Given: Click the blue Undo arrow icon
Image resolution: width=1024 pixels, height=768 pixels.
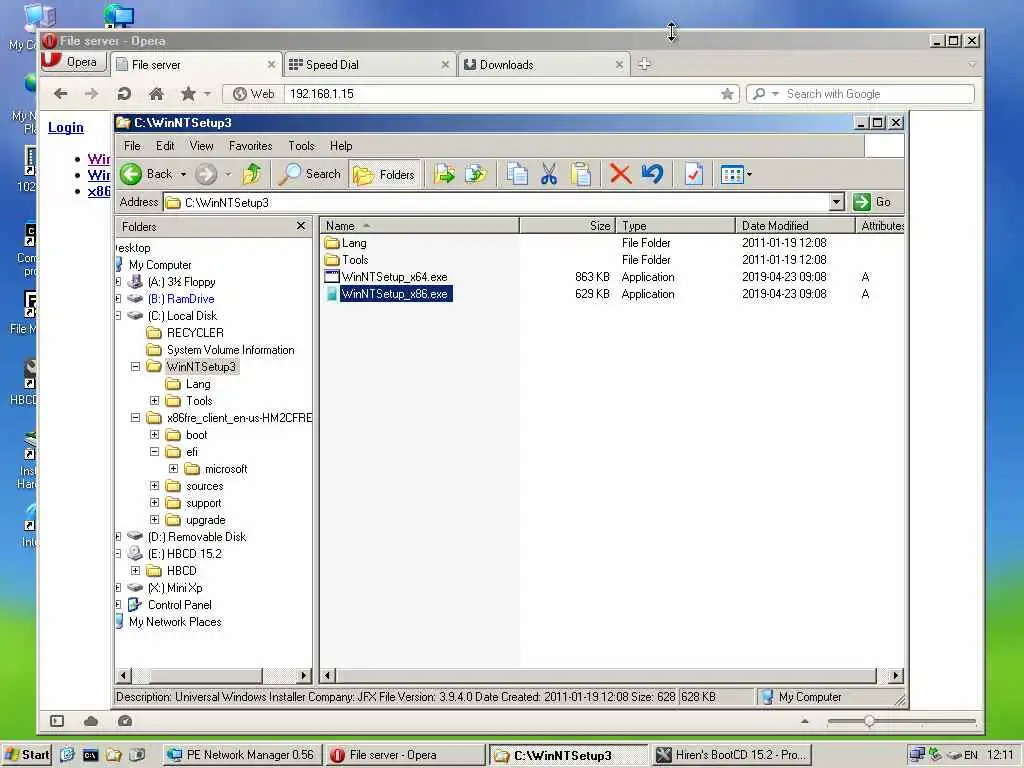Looking at the screenshot, I should 652,174.
